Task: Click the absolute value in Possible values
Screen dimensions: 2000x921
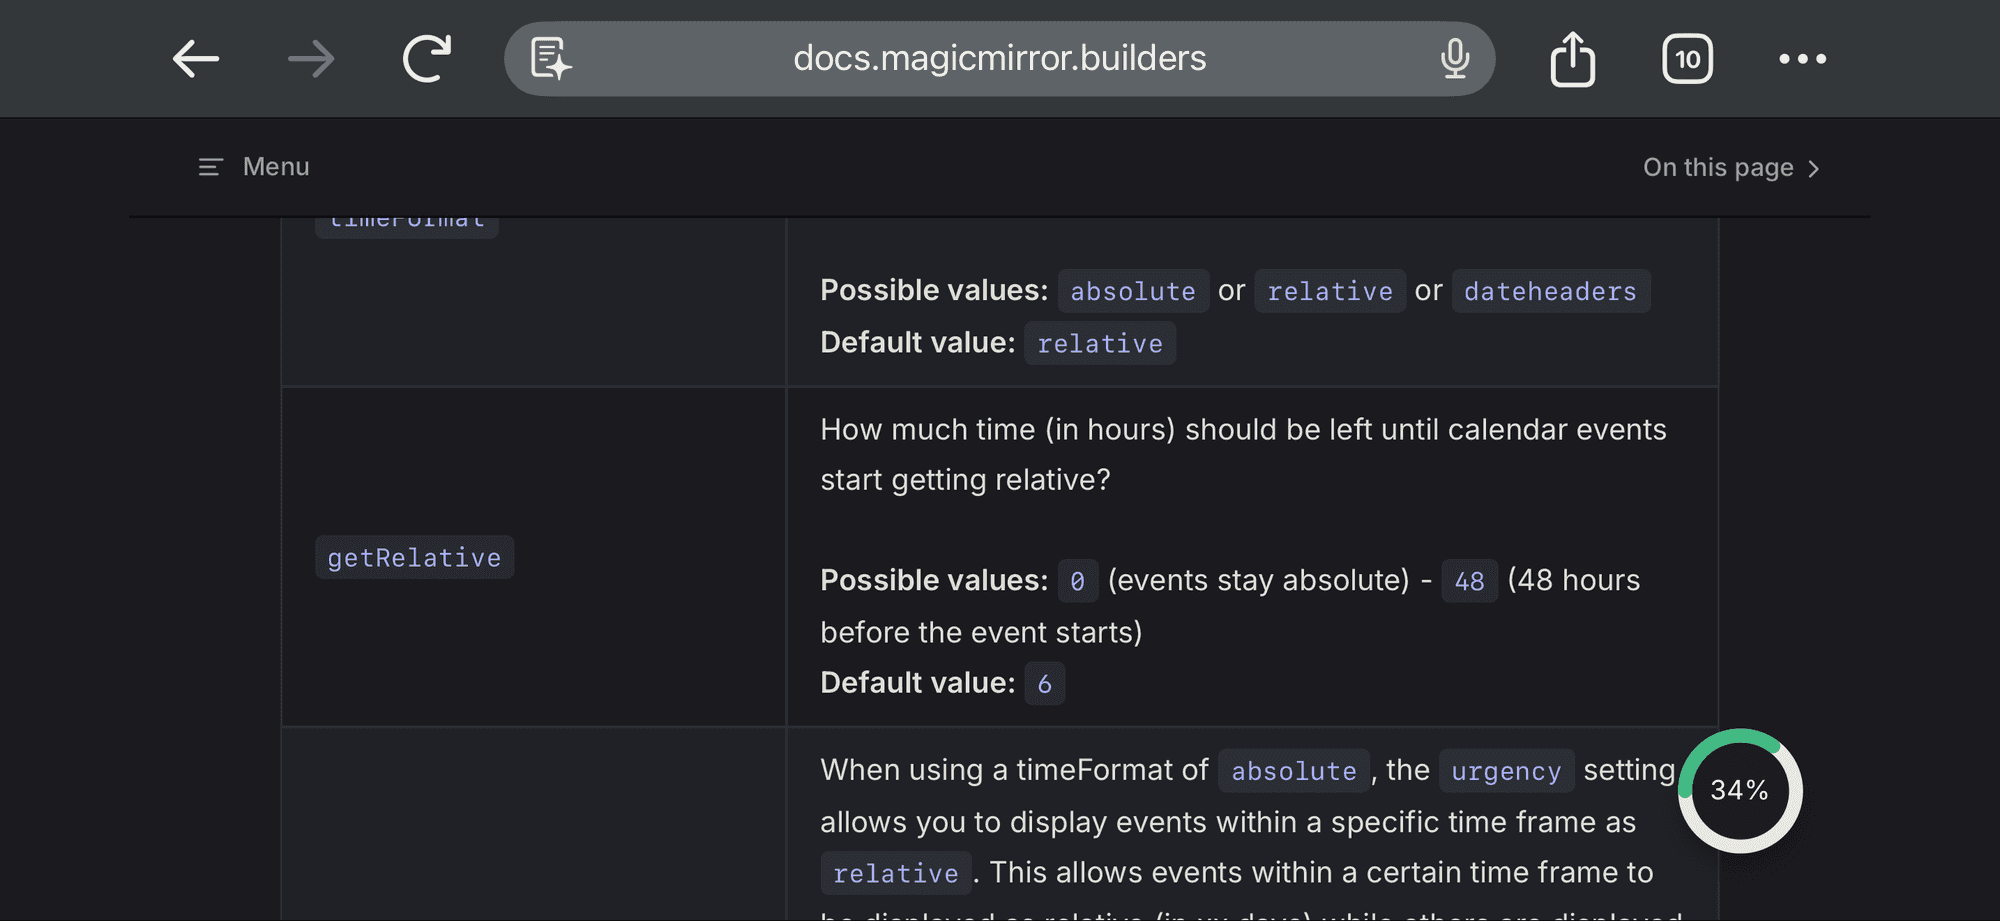Action: [1133, 291]
